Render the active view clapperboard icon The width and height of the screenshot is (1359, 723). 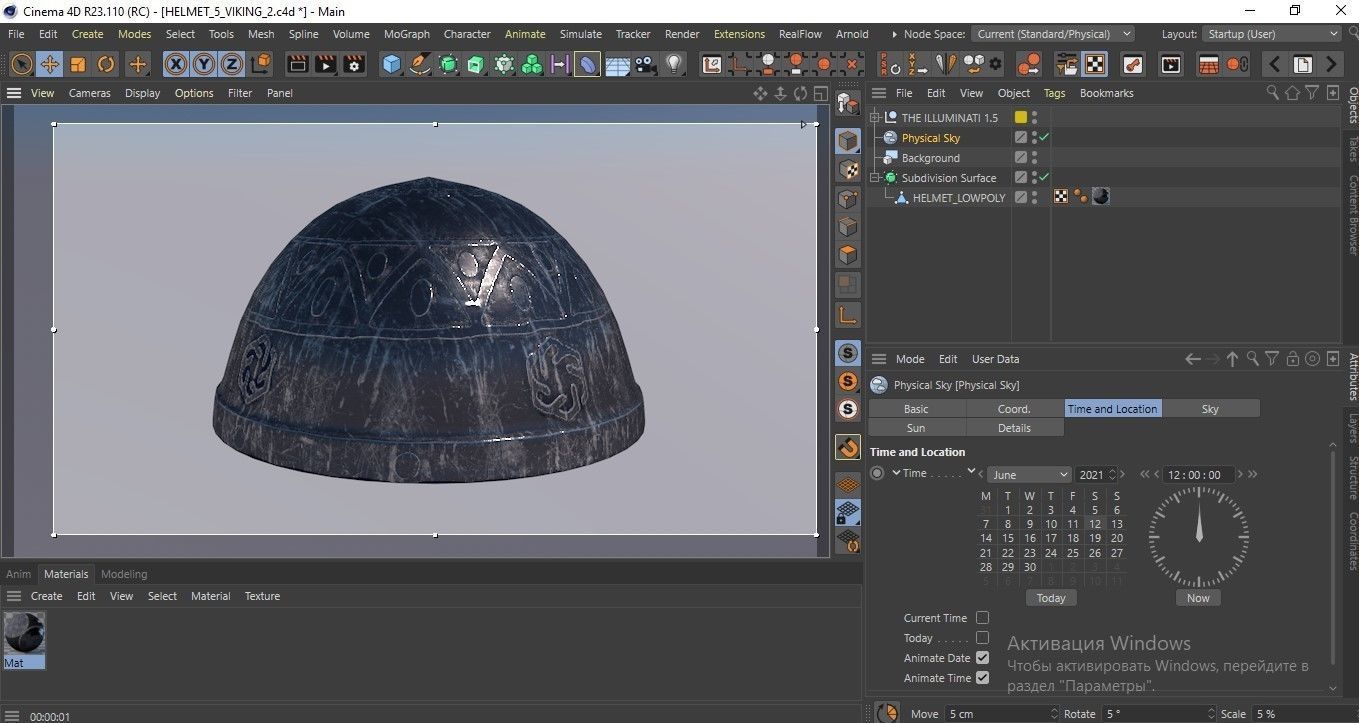(297, 64)
